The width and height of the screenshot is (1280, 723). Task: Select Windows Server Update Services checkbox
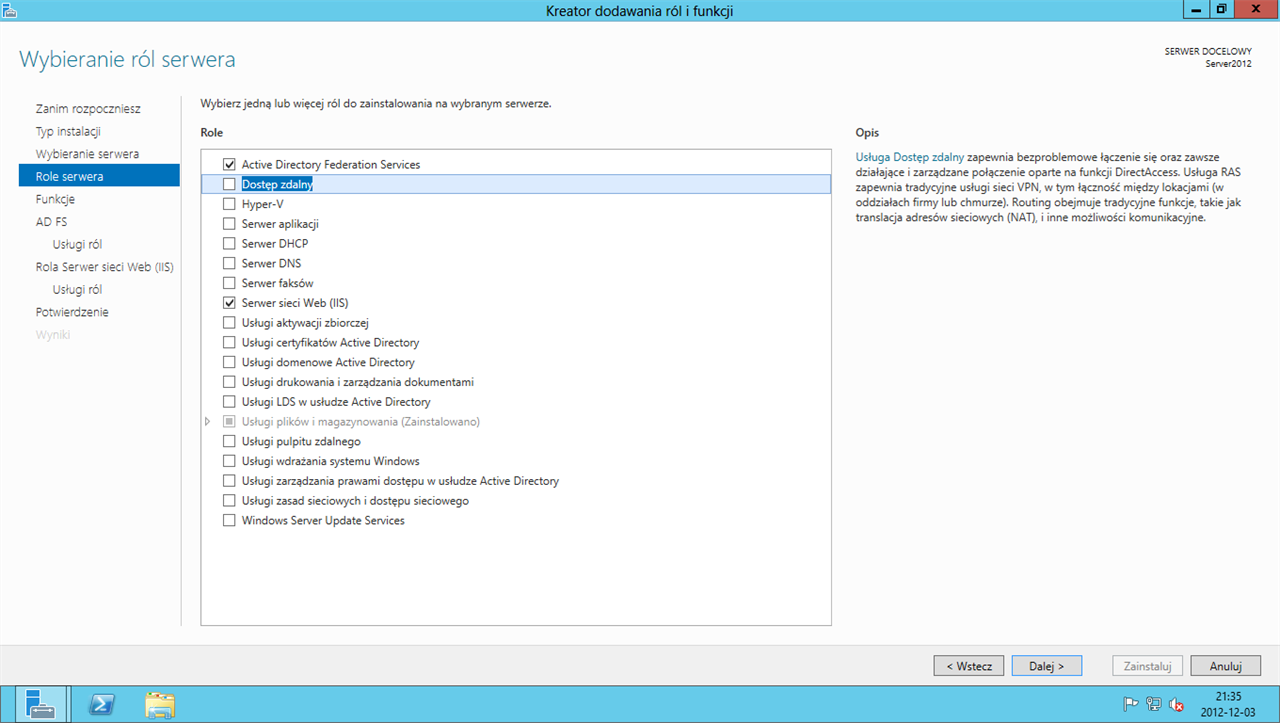pyautogui.click(x=229, y=521)
